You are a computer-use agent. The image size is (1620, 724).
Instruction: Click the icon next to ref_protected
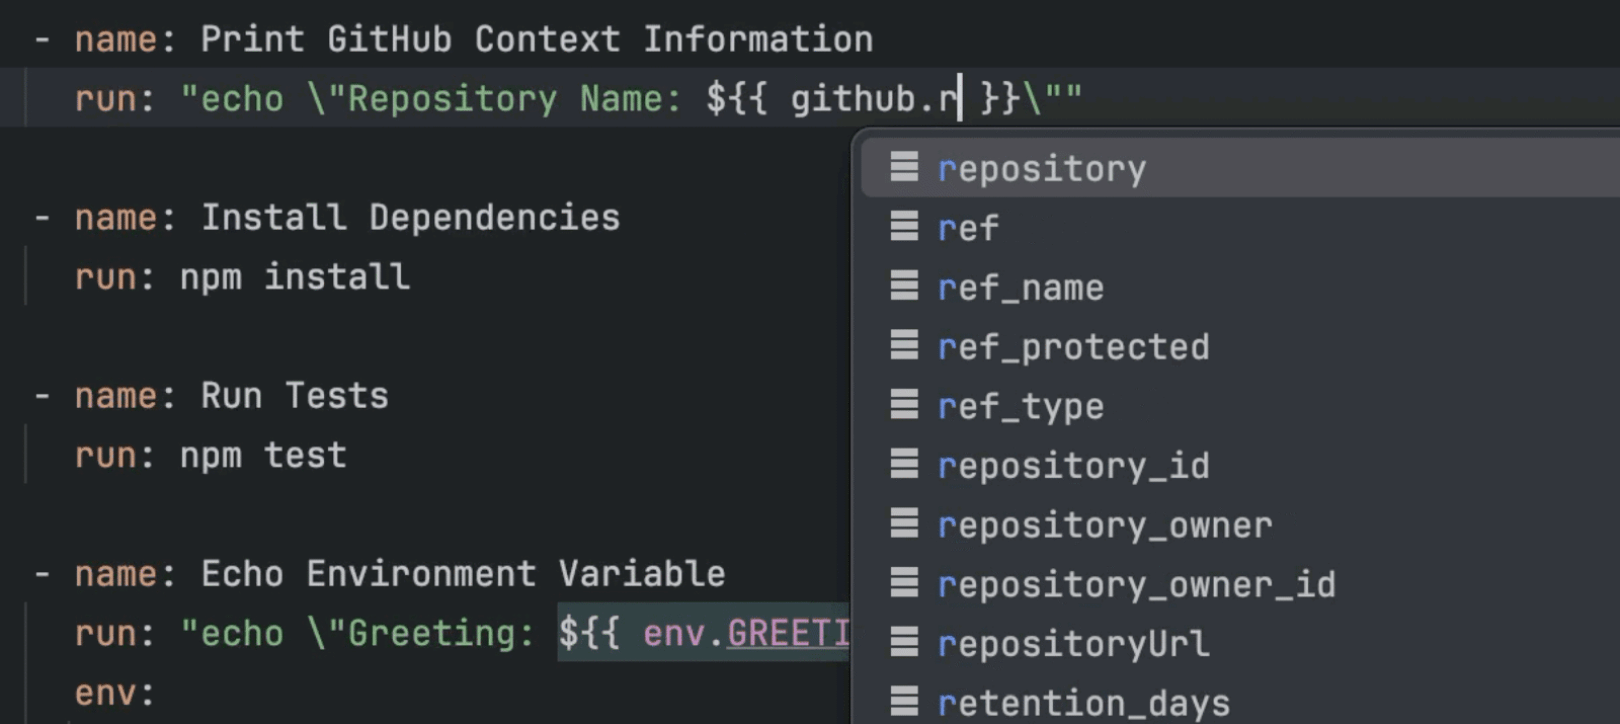(x=904, y=346)
